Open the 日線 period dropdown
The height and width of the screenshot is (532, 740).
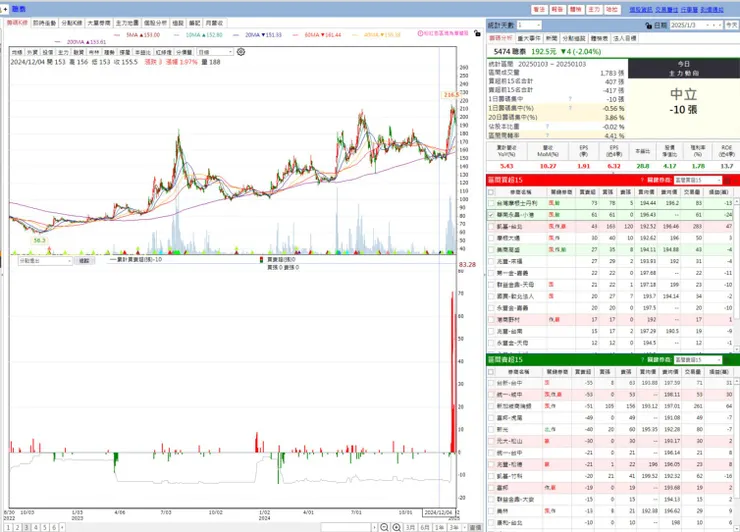[x=230, y=52]
